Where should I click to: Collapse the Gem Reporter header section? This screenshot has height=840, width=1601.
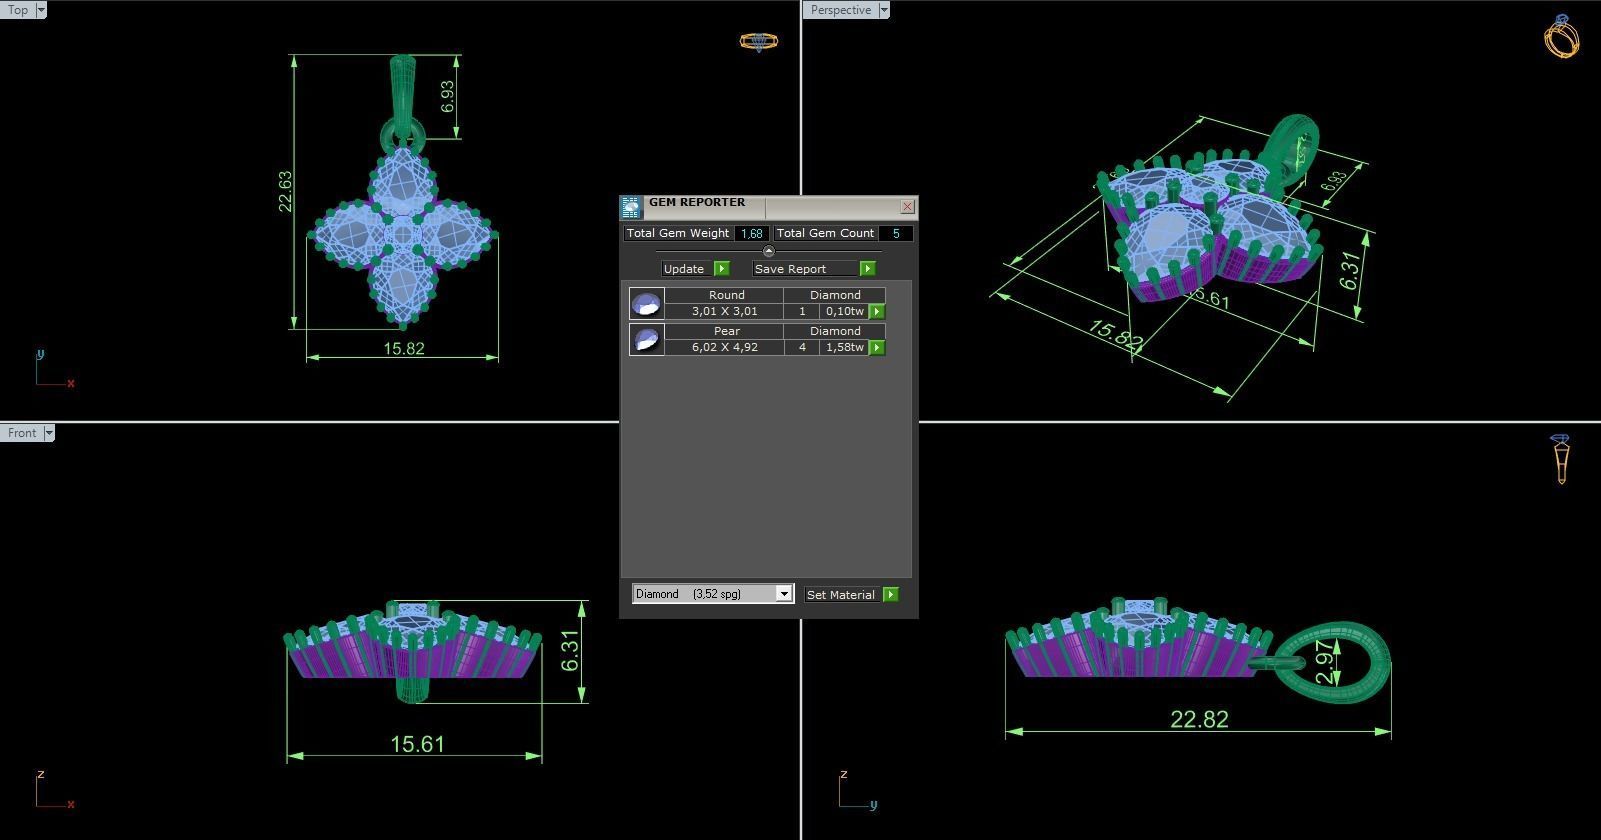768,251
